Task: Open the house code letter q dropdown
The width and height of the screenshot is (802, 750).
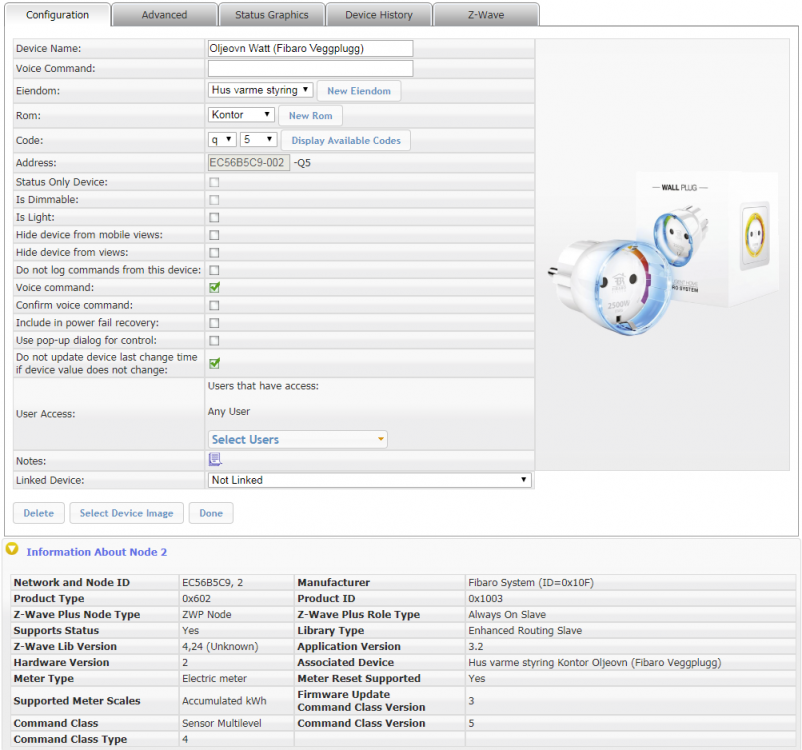Action: coord(222,140)
